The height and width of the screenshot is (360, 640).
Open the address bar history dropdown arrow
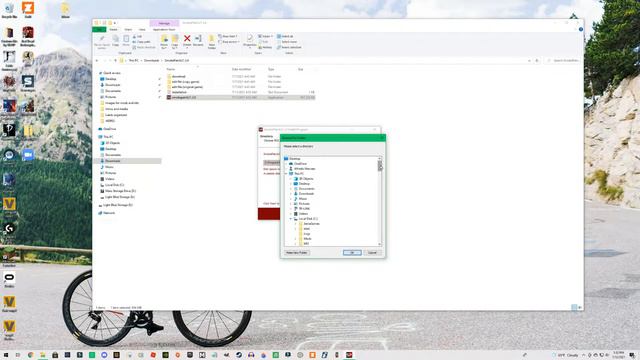pos(529,60)
